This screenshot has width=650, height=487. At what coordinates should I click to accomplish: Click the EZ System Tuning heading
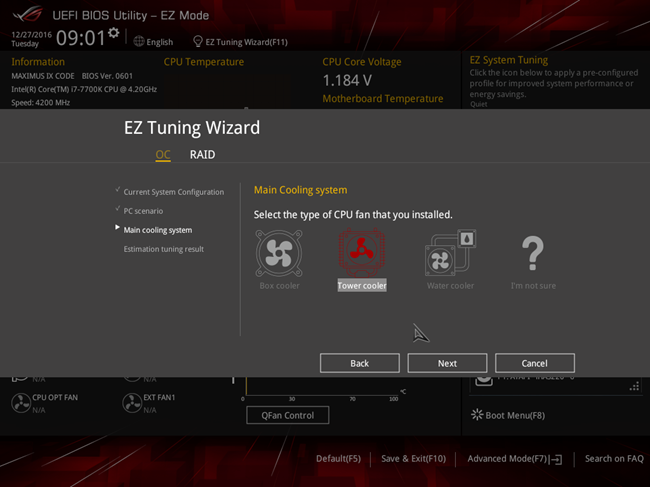pyautogui.click(x=509, y=60)
